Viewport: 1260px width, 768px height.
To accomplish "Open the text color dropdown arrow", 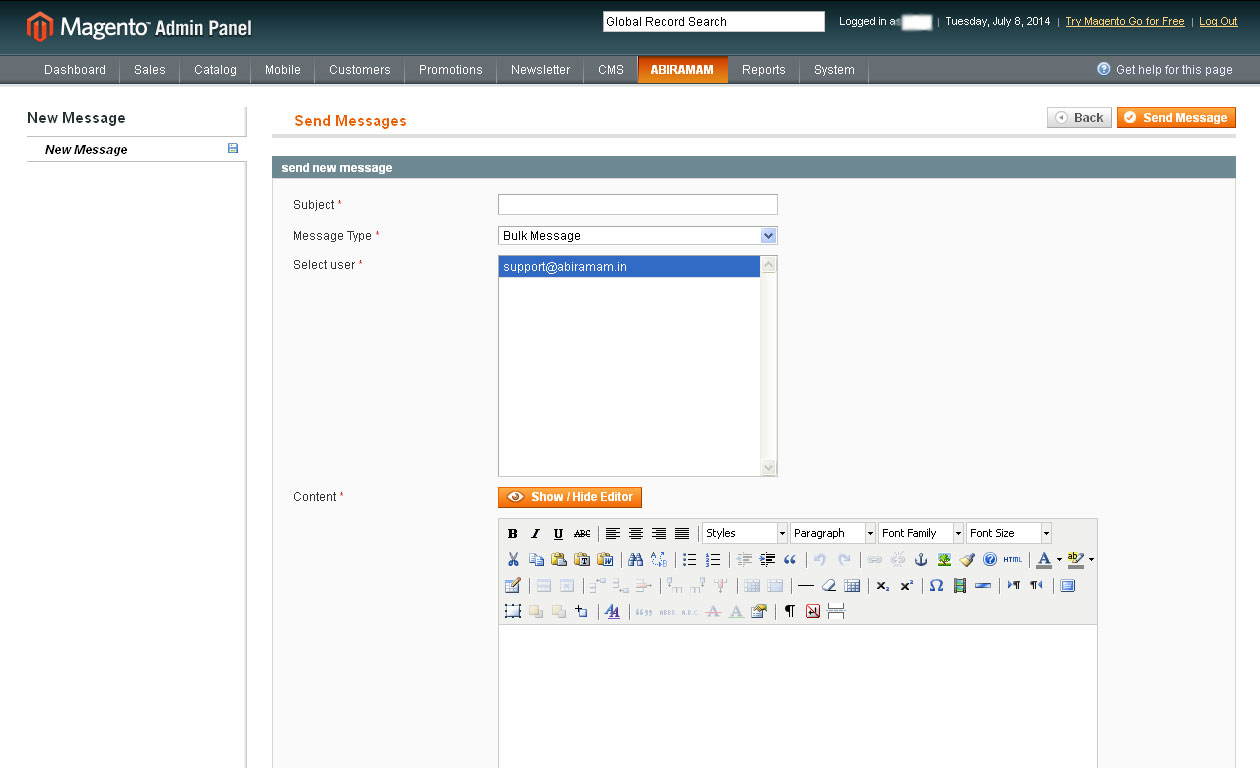I will [x=1059, y=560].
